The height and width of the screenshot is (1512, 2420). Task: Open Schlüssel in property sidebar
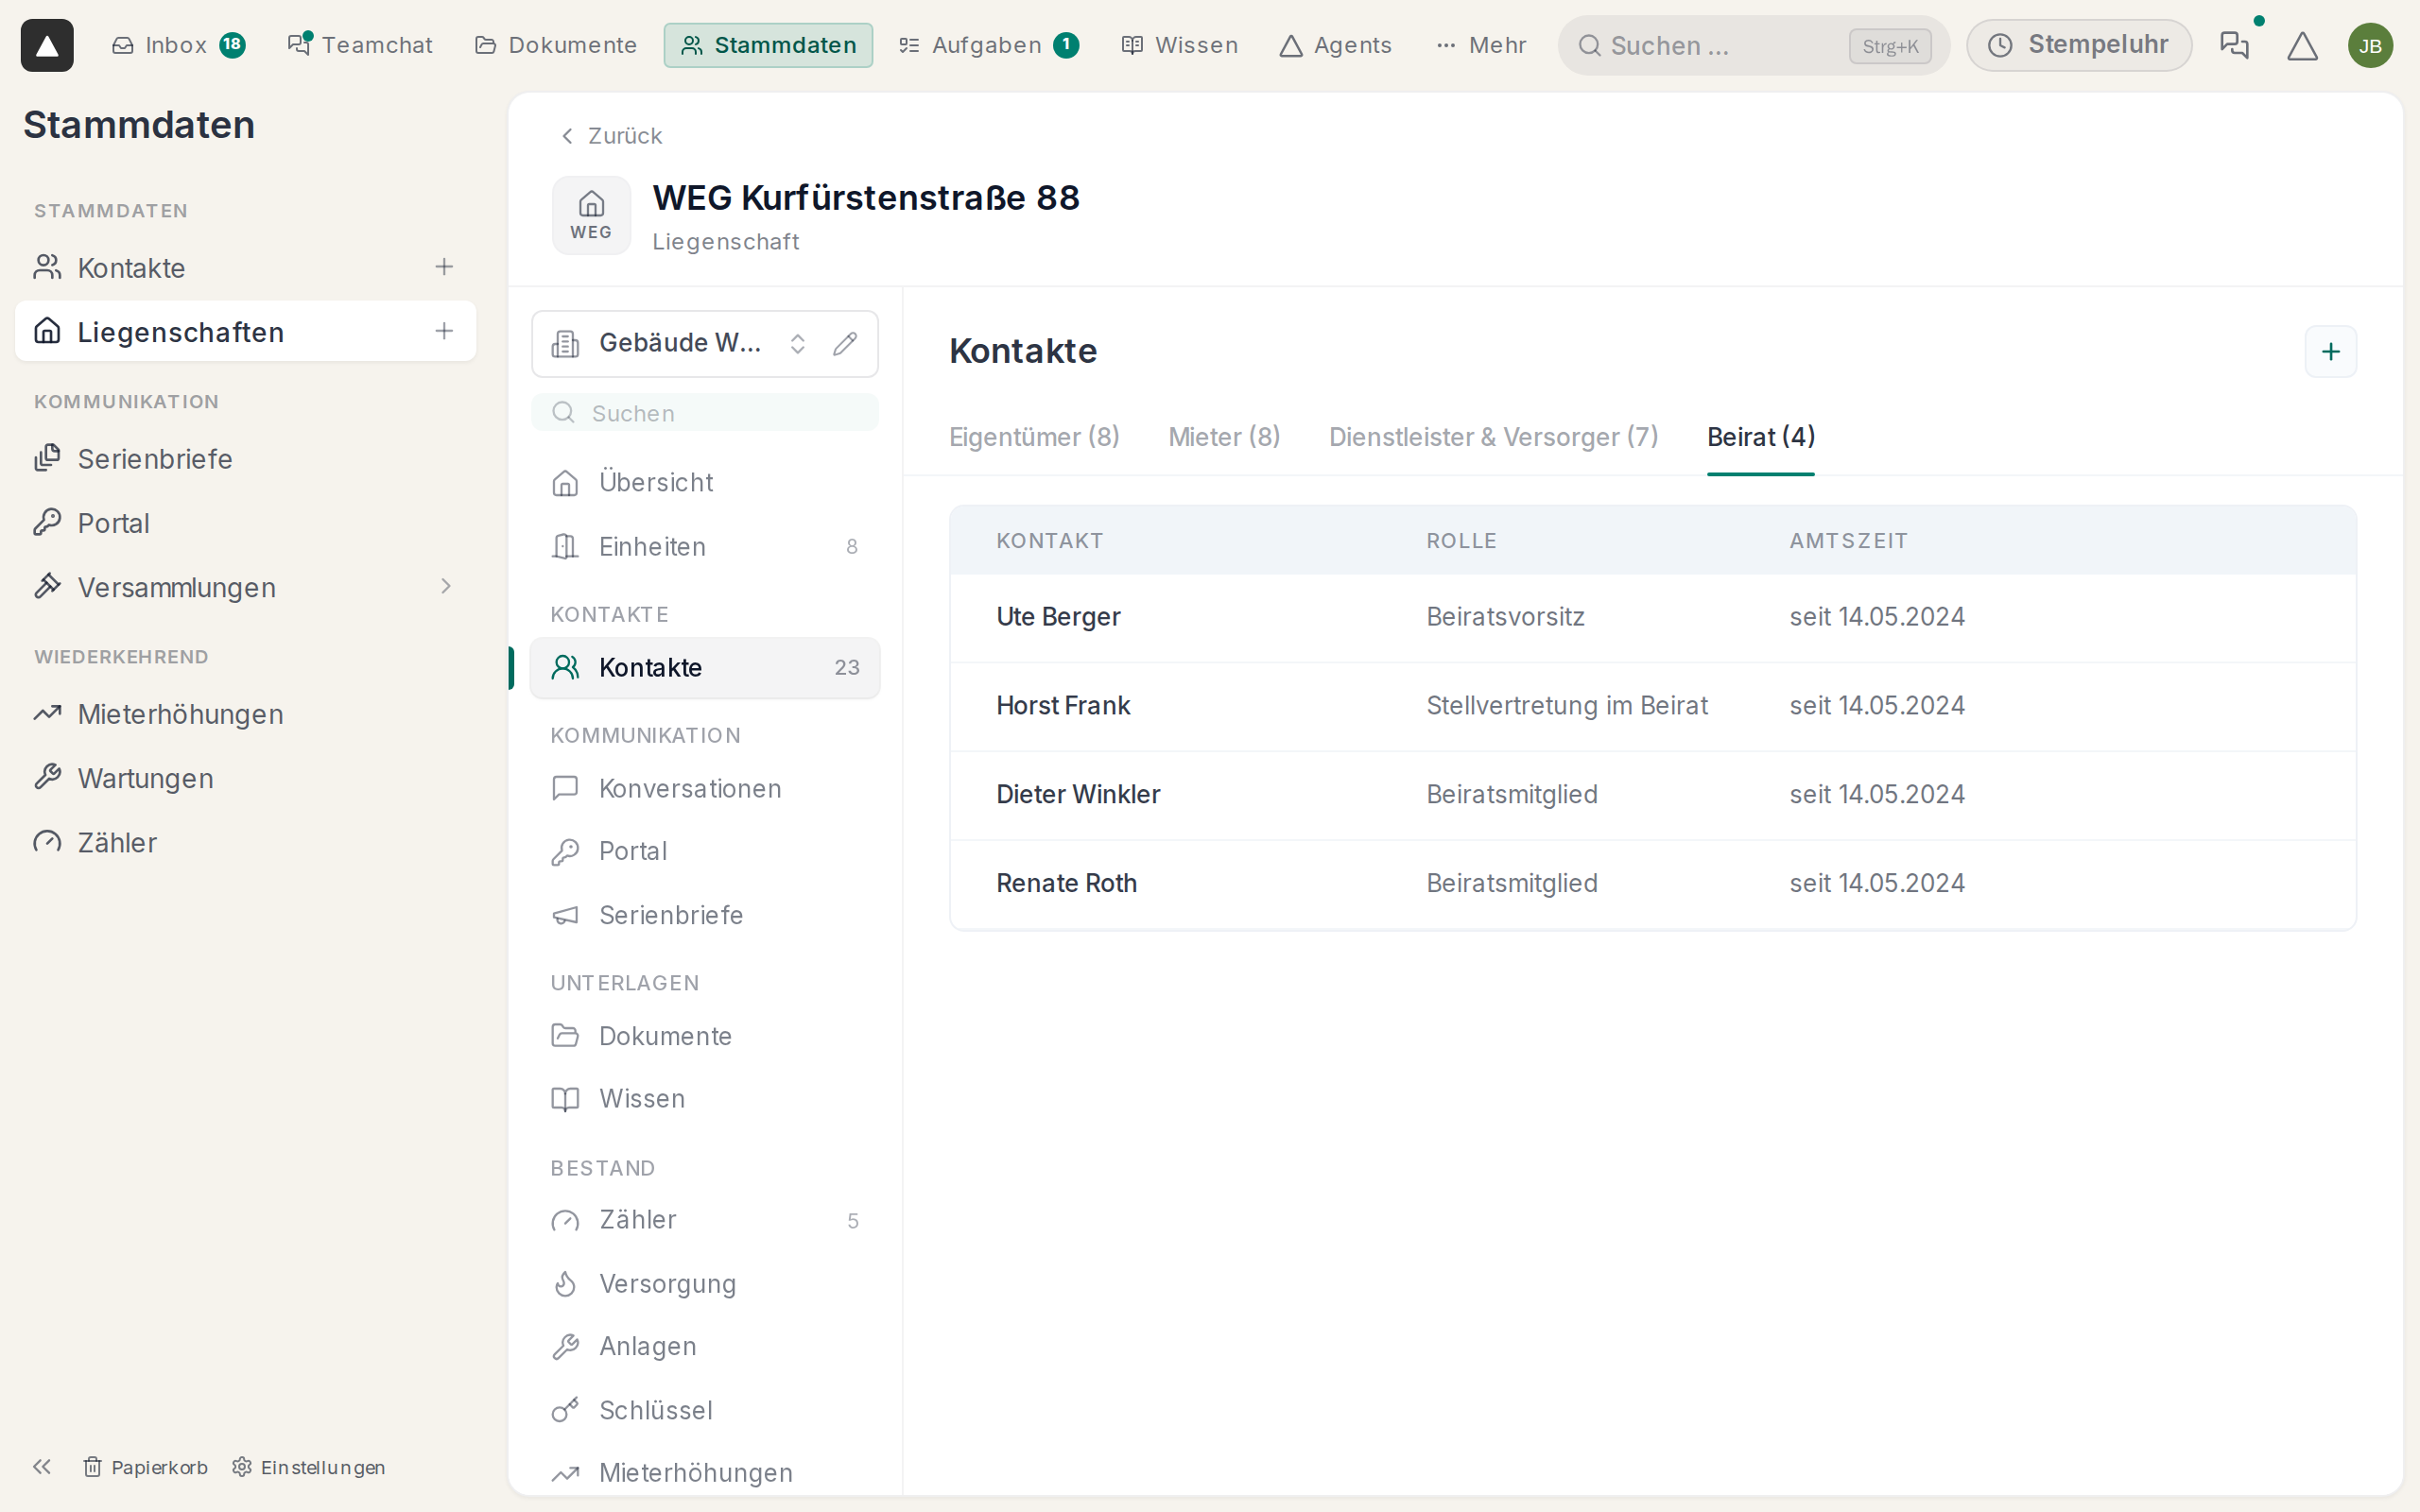705,1410
